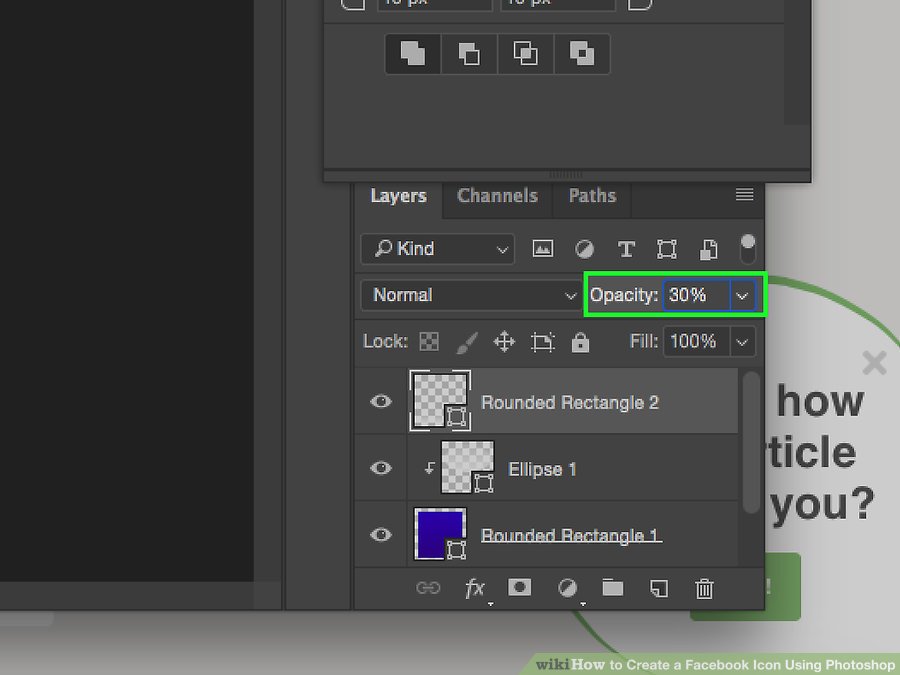
Task: Switch to the Paths tab
Action: 592,196
